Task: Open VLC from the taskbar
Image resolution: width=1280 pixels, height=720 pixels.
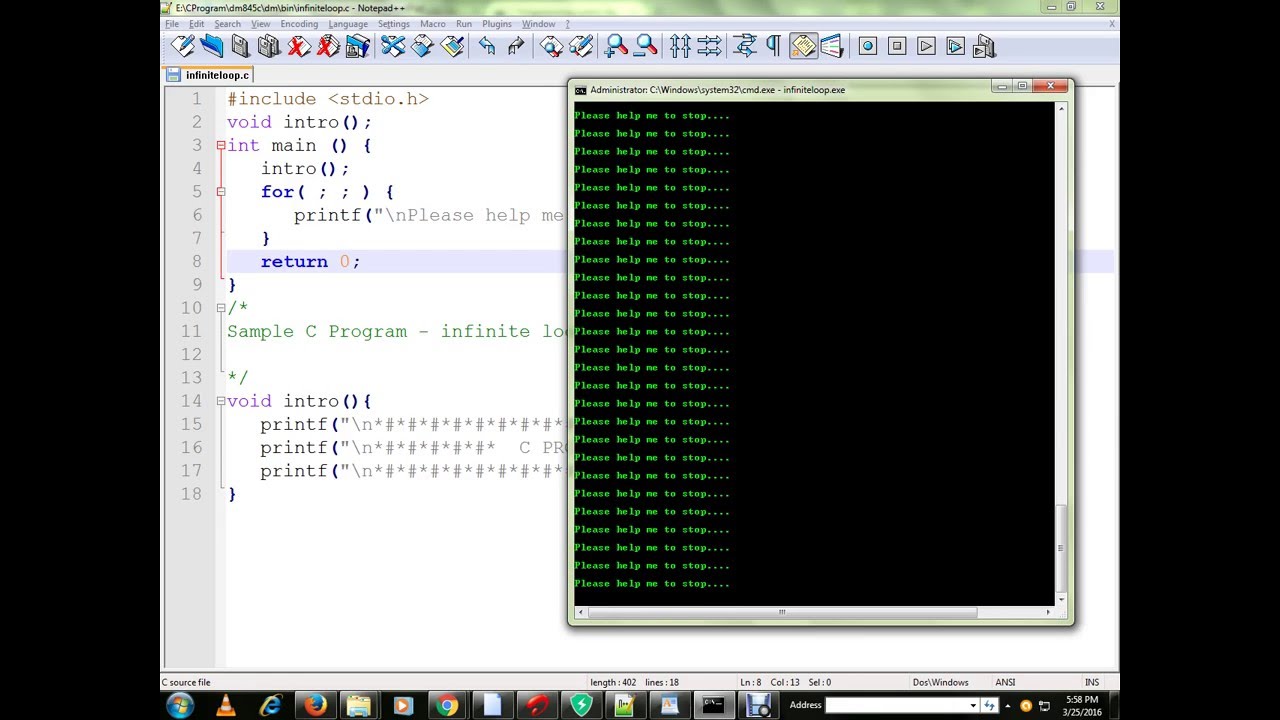Action: 226,705
